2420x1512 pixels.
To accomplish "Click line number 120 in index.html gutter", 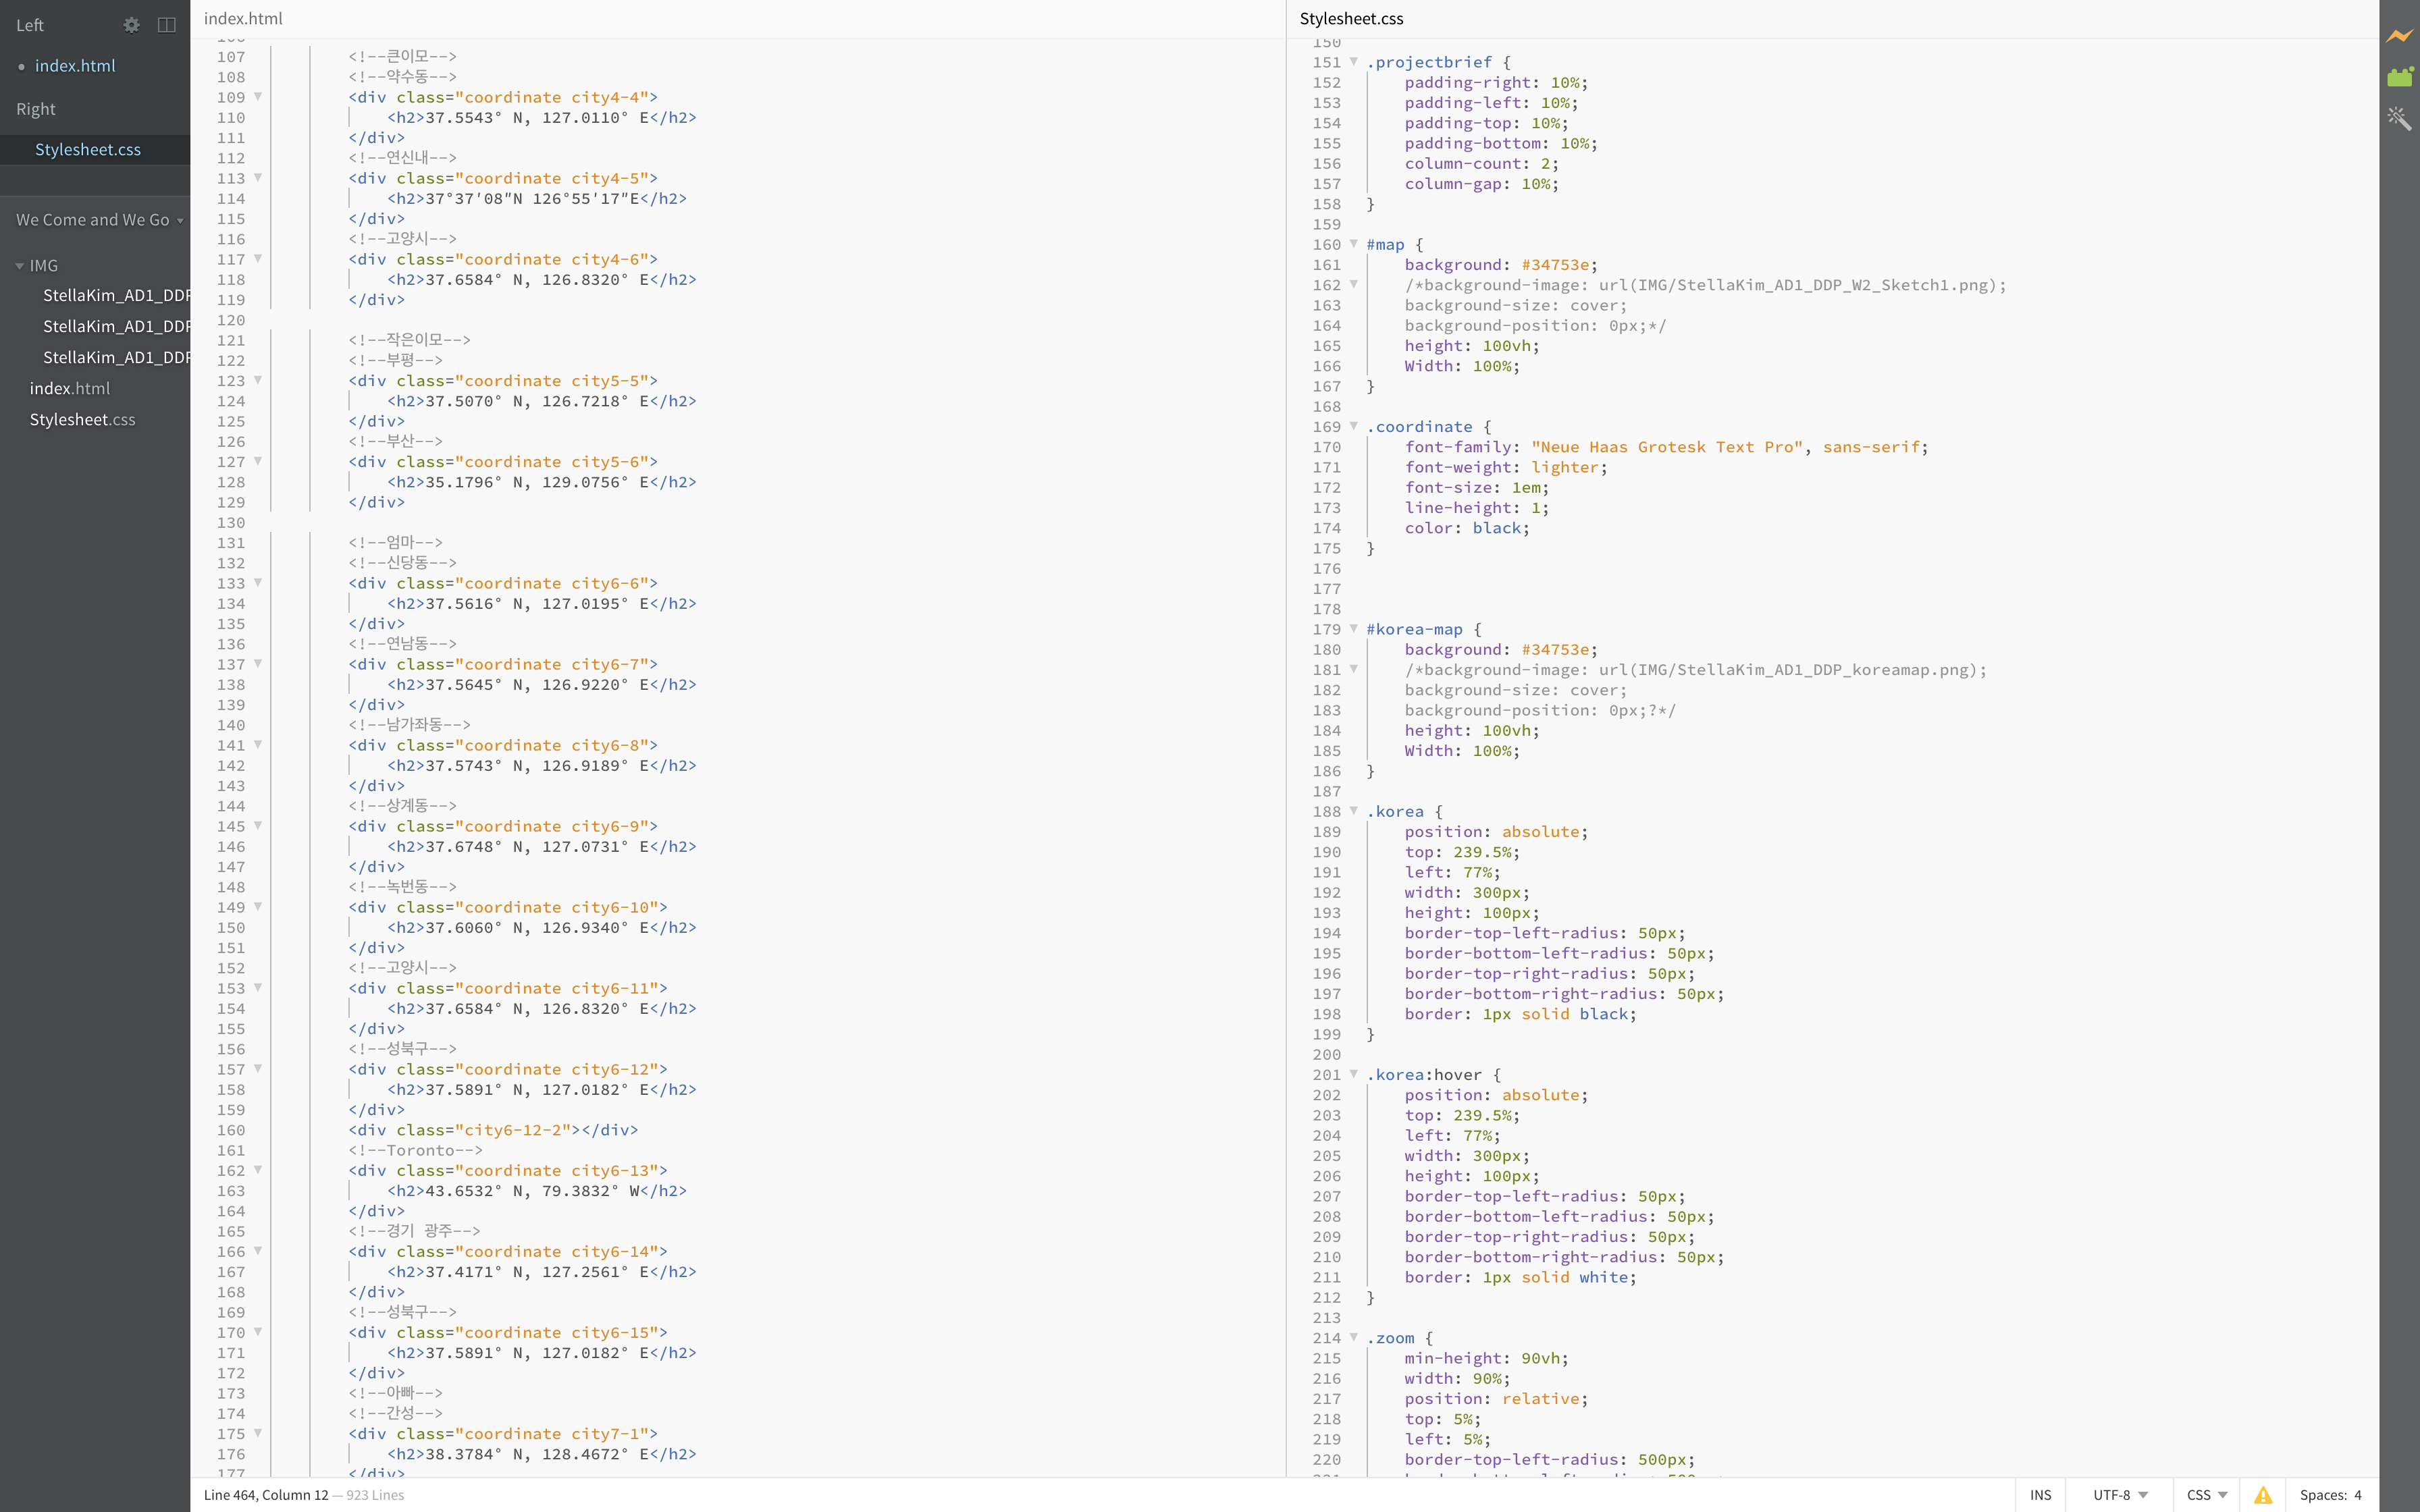I will pyautogui.click(x=231, y=320).
